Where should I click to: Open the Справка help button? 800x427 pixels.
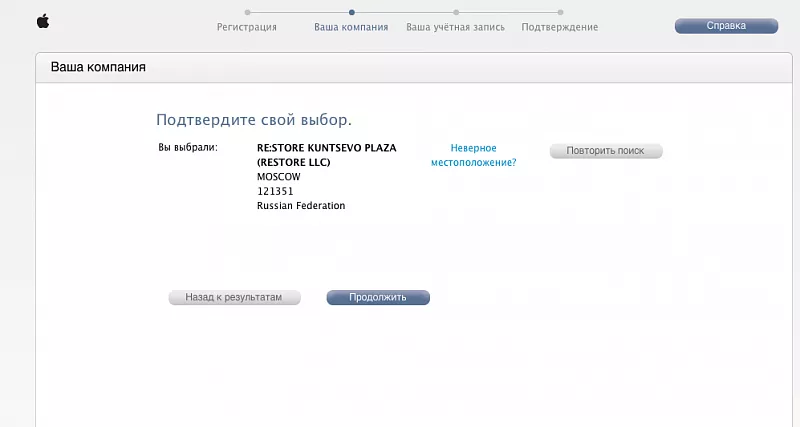pos(726,26)
